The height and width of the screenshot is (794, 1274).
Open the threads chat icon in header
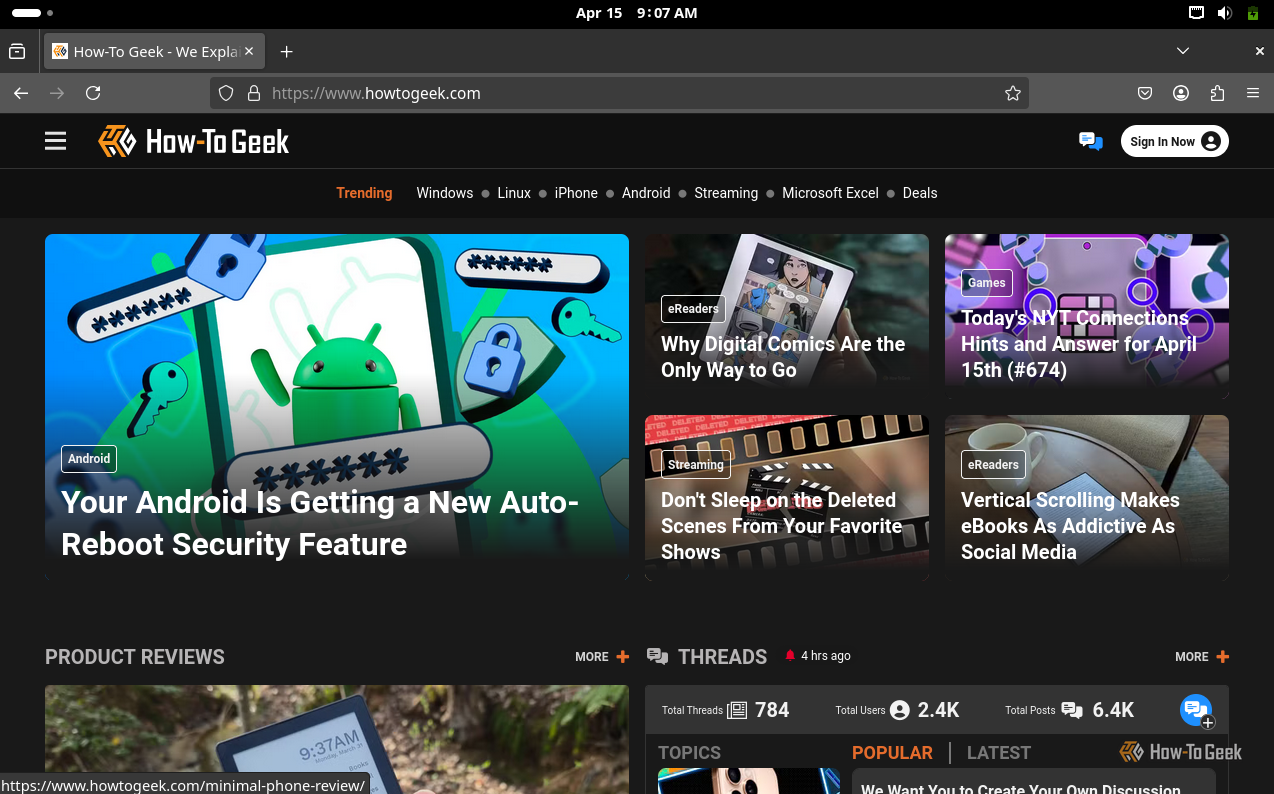[1090, 141]
